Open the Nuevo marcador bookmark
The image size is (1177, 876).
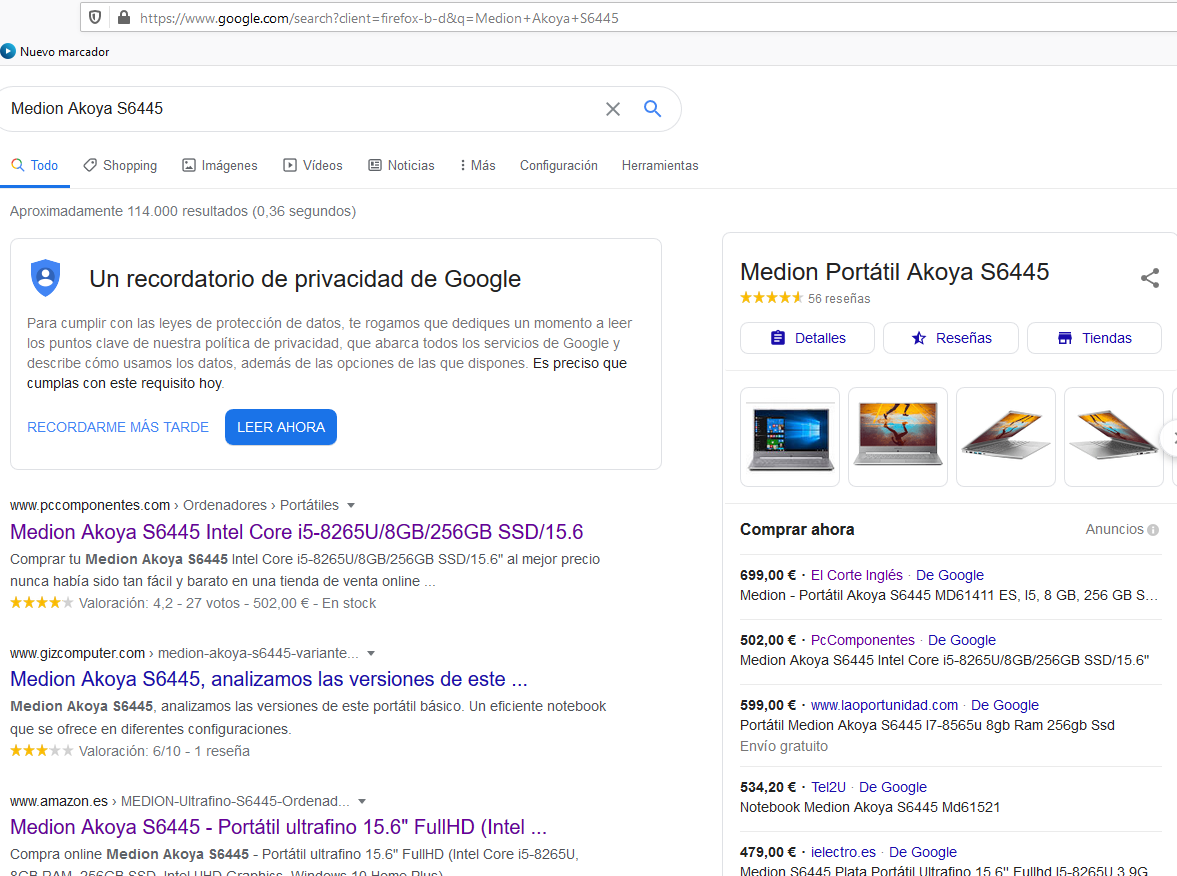pyautogui.click(x=56, y=52)
